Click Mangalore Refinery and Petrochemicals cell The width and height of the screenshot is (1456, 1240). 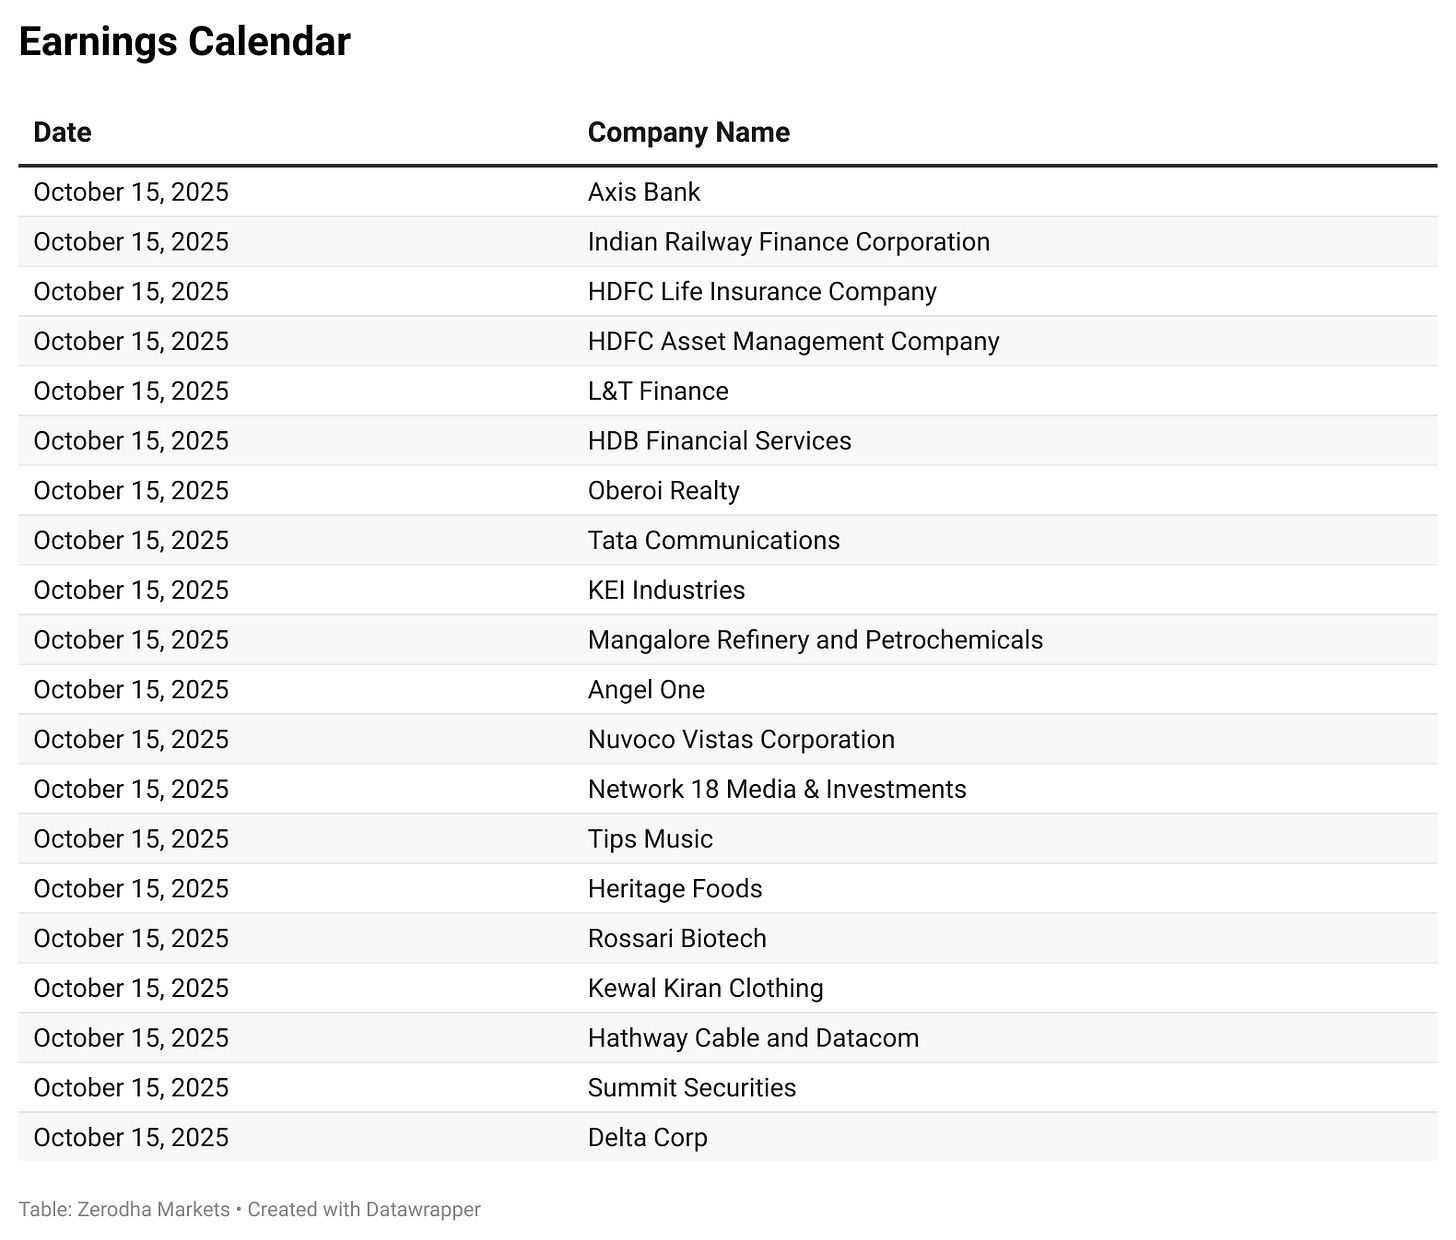(x=815, y=640)
